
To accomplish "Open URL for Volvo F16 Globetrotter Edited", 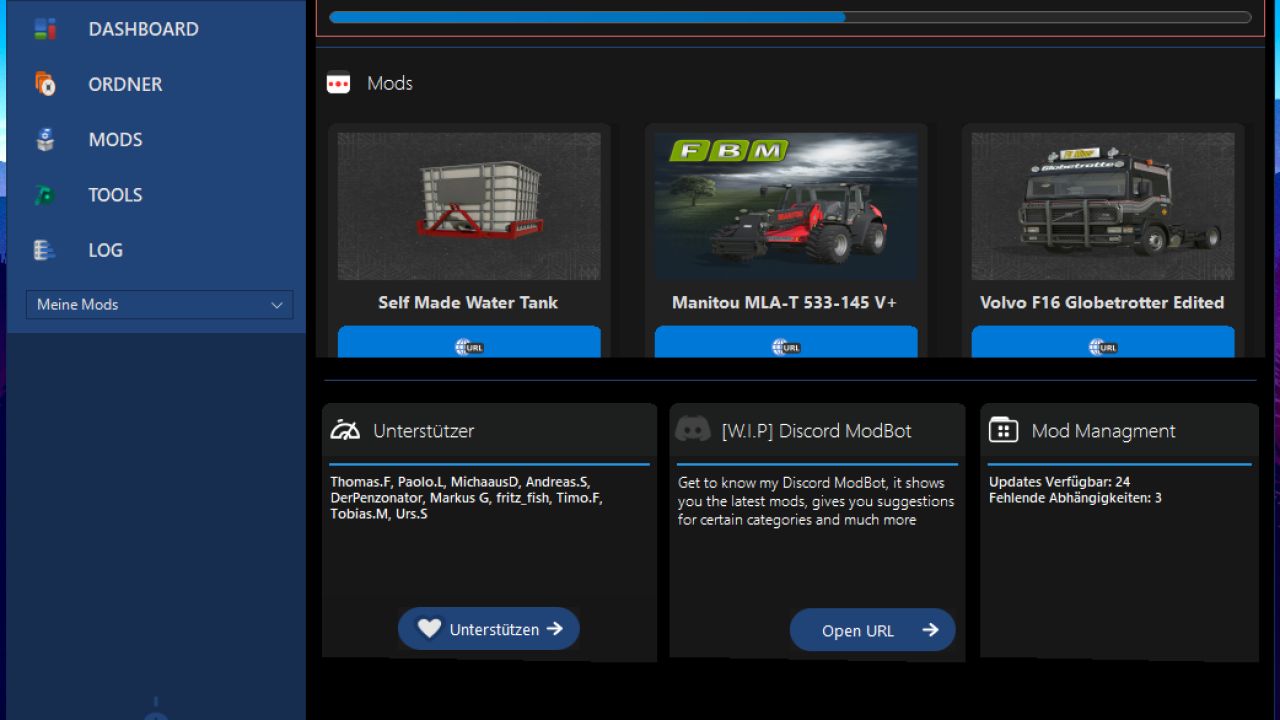I will [1103, 343].
